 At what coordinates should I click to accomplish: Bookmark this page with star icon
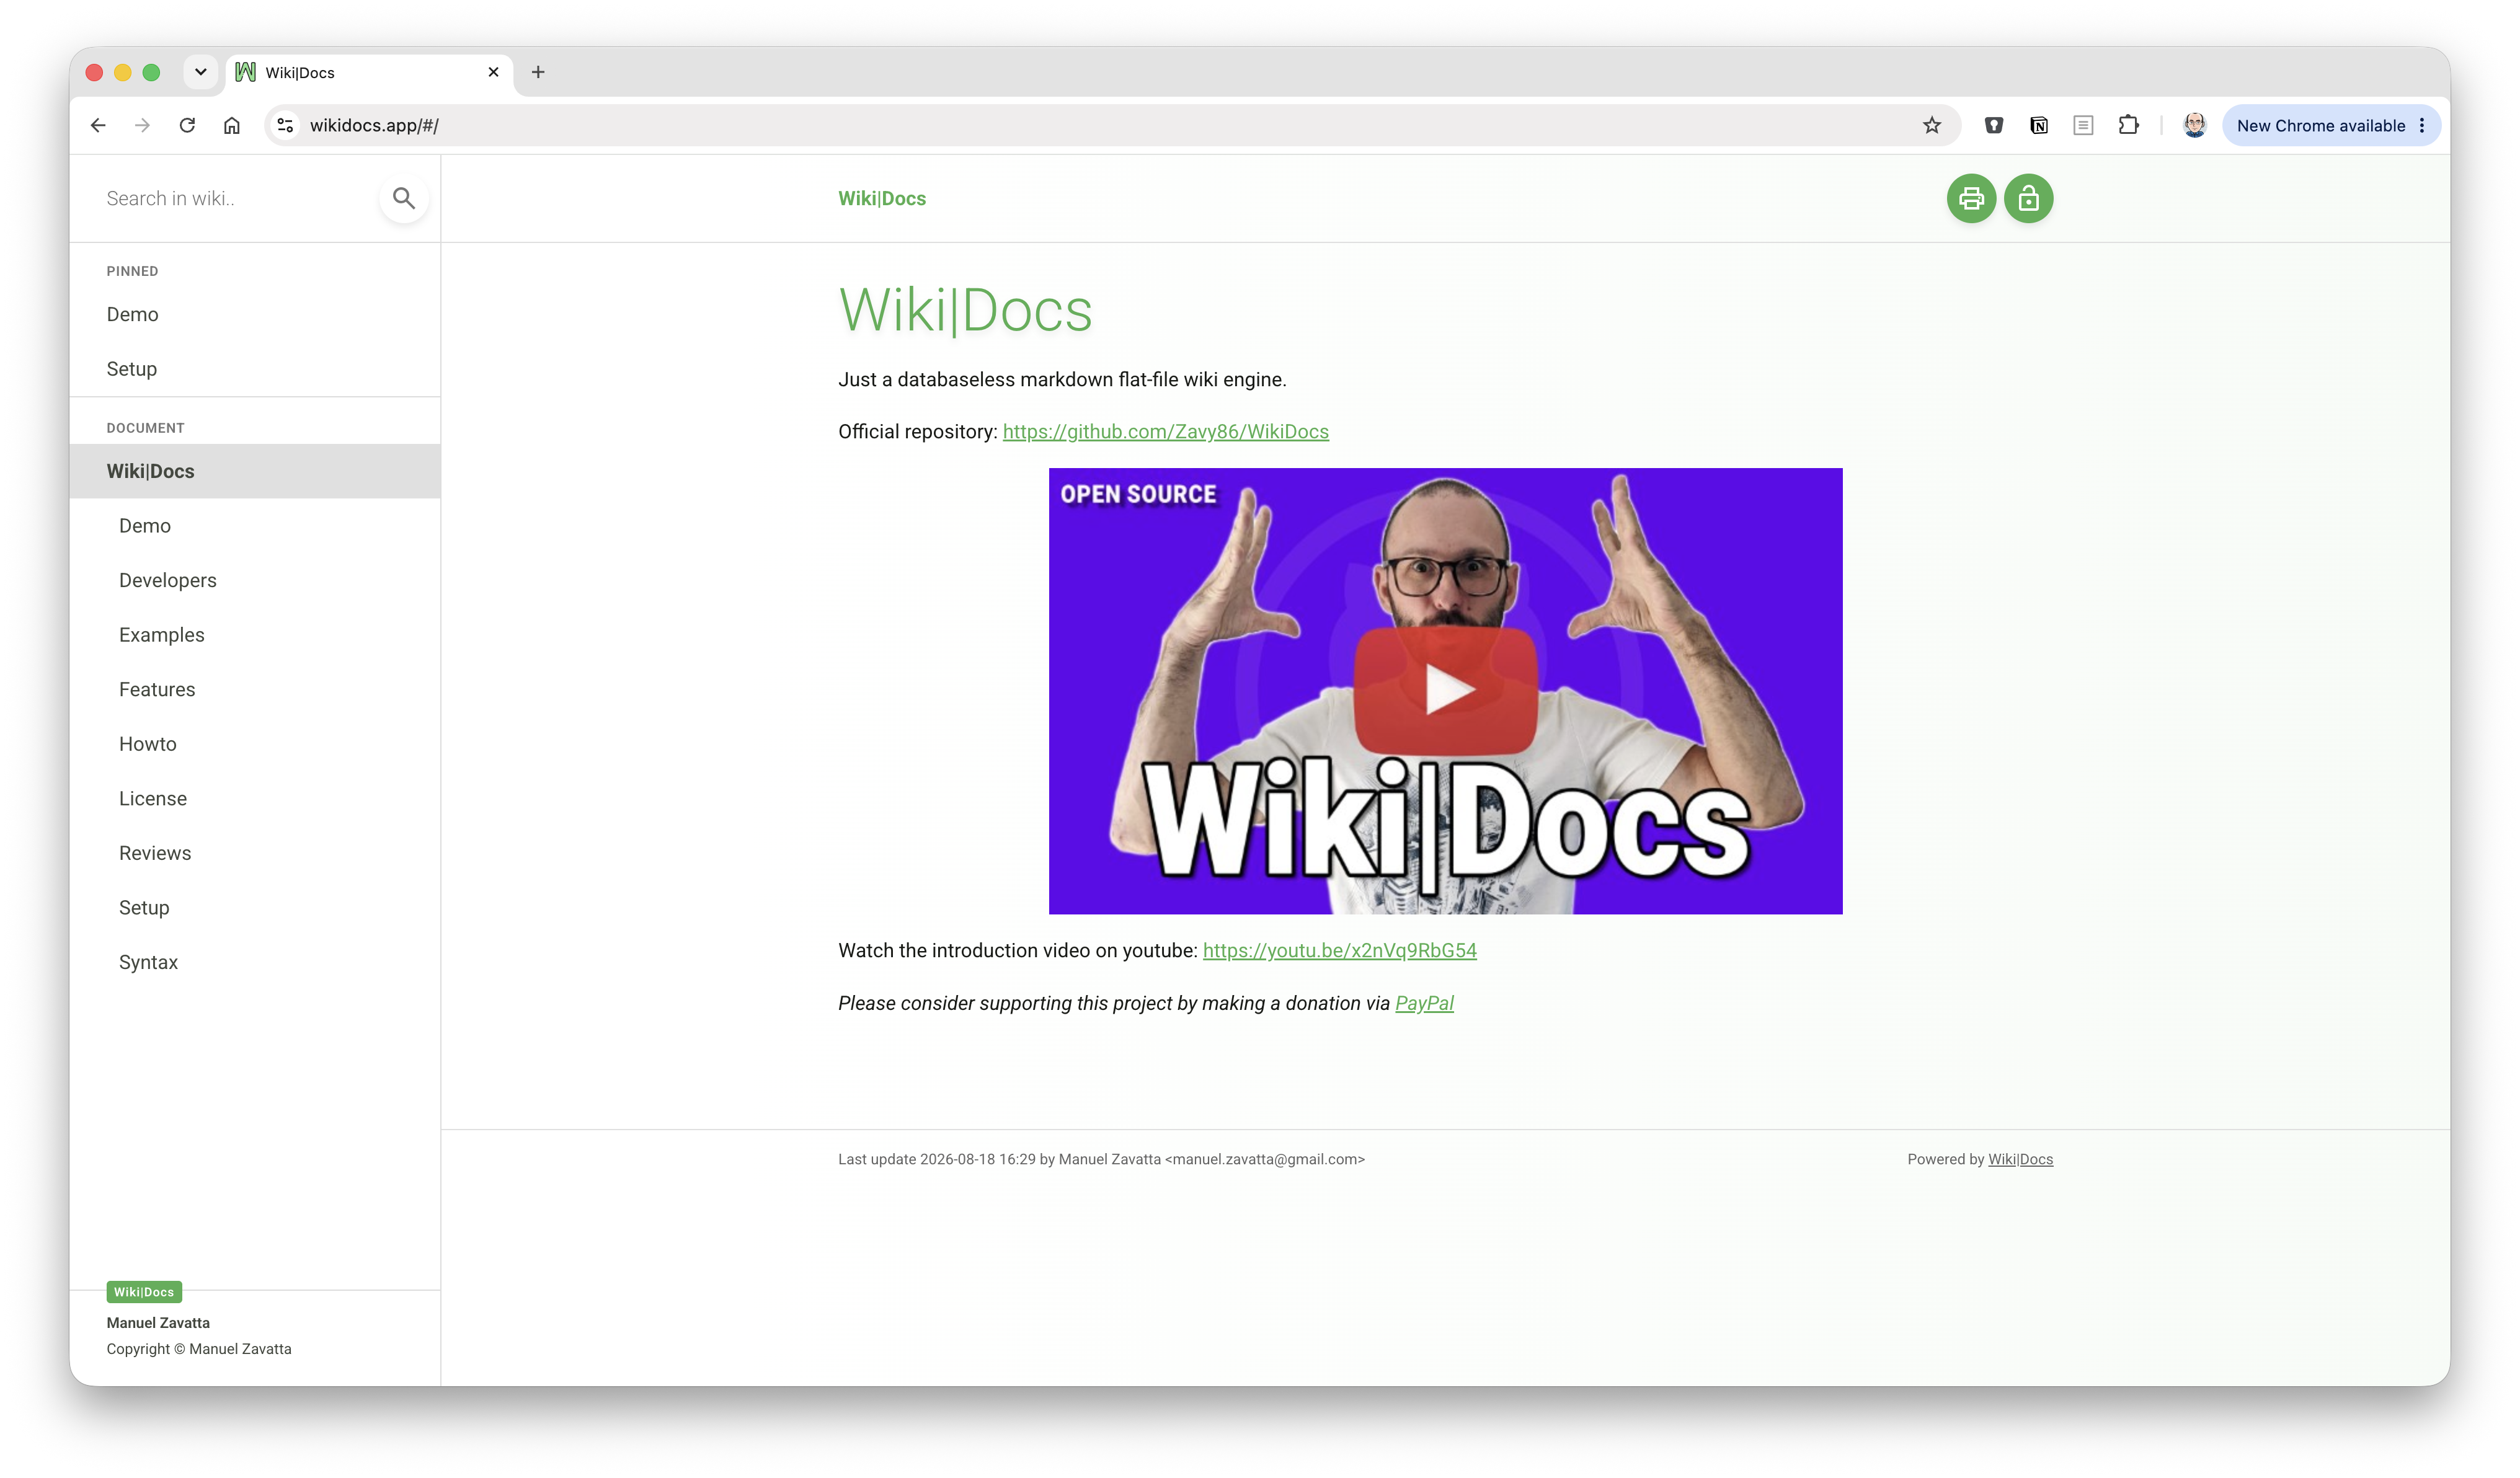[1931, 125]
